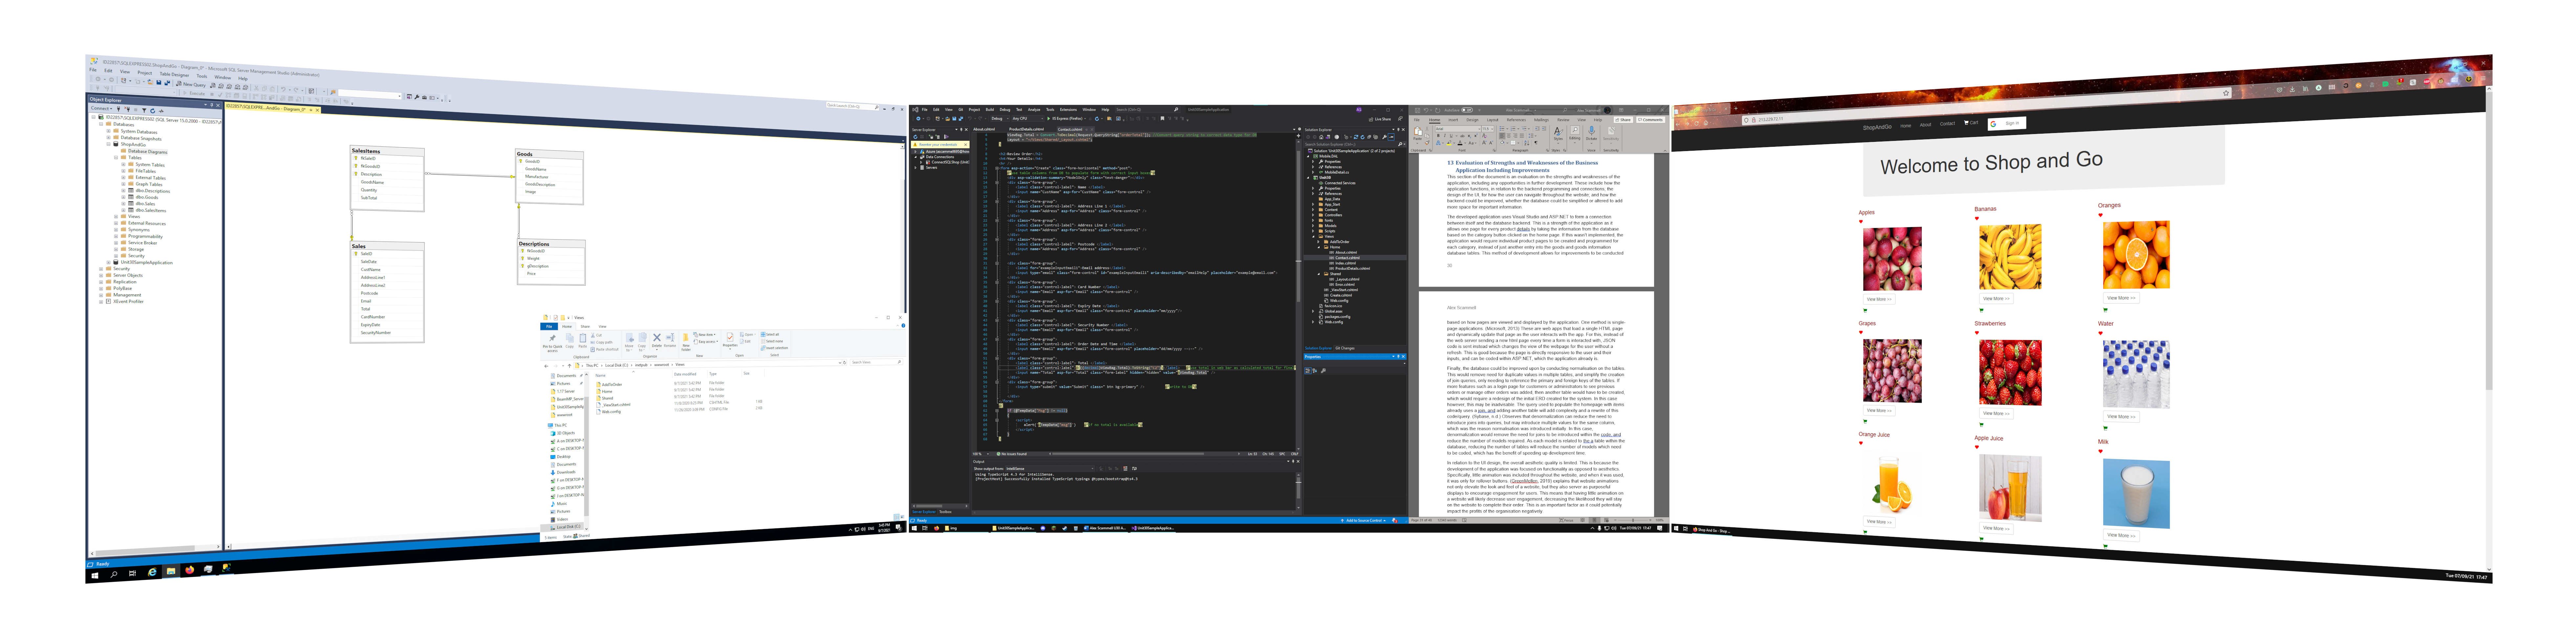
Task: Click Windows Start button on left taskbar
Action: (x=95, y=576)
